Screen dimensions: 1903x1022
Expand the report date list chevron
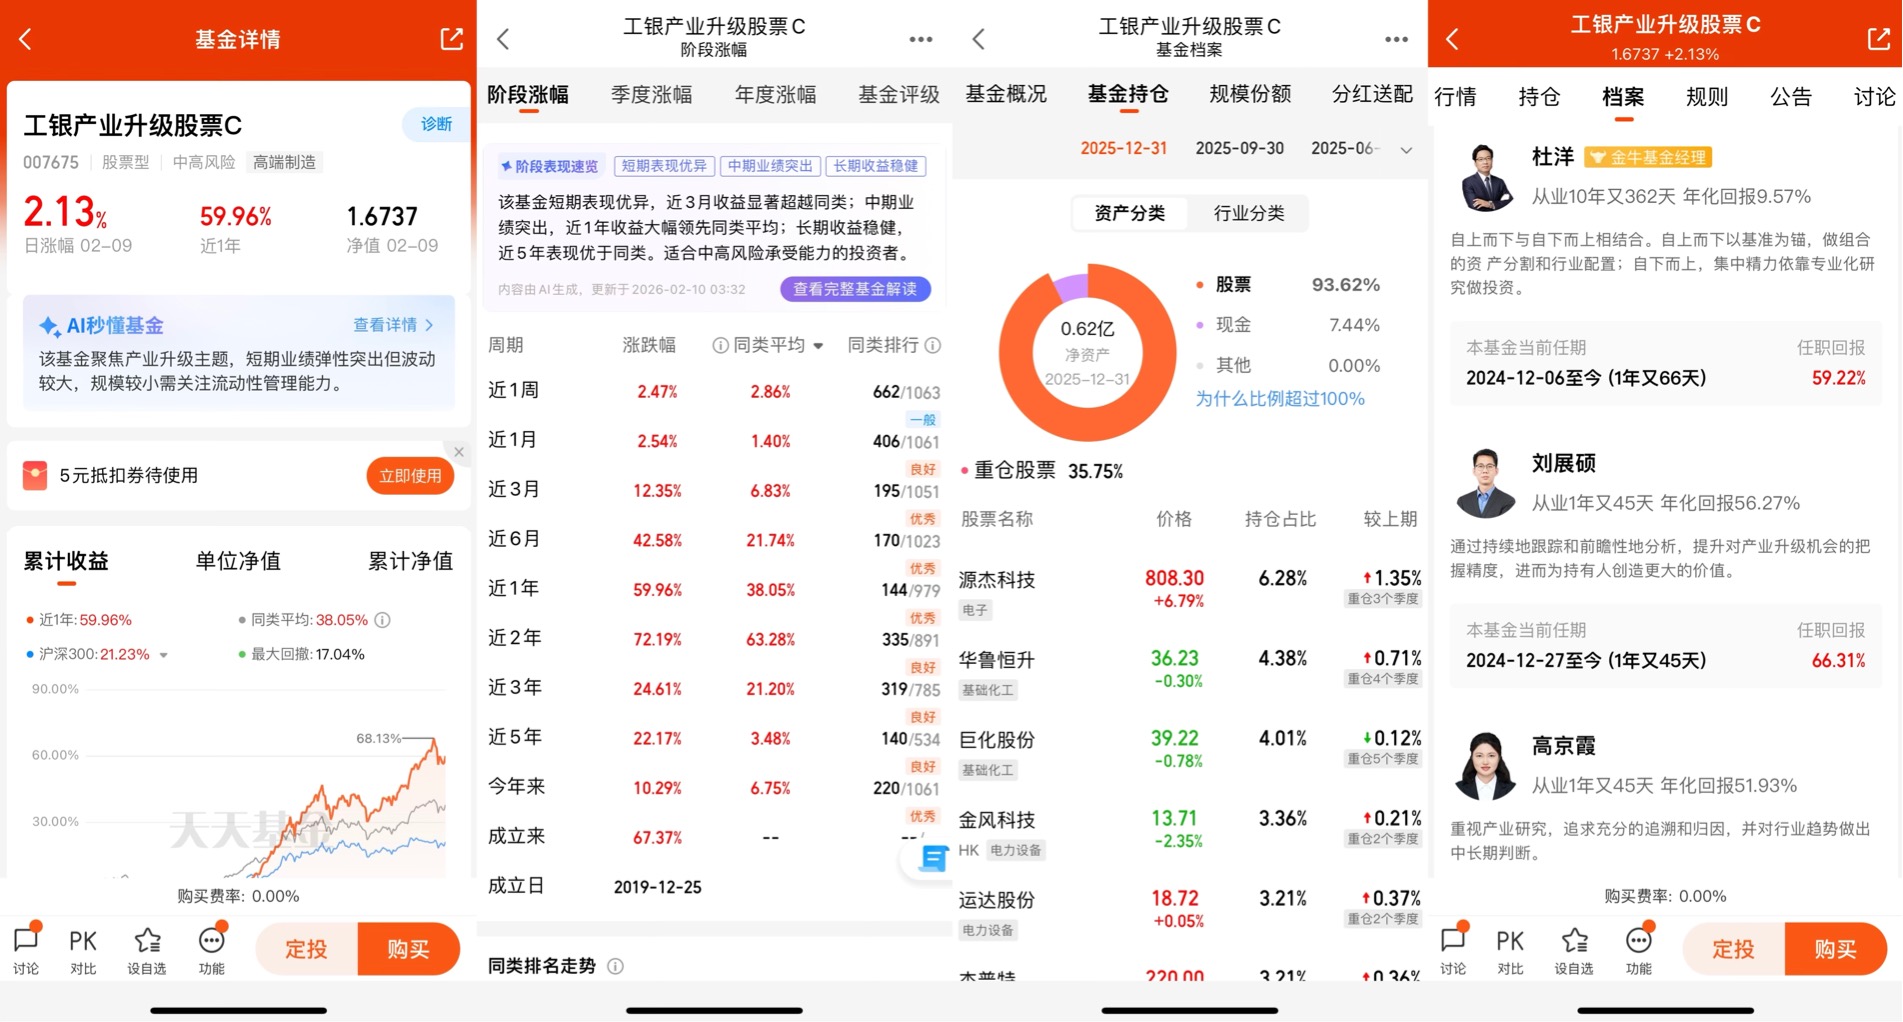tap(1406, 150)
